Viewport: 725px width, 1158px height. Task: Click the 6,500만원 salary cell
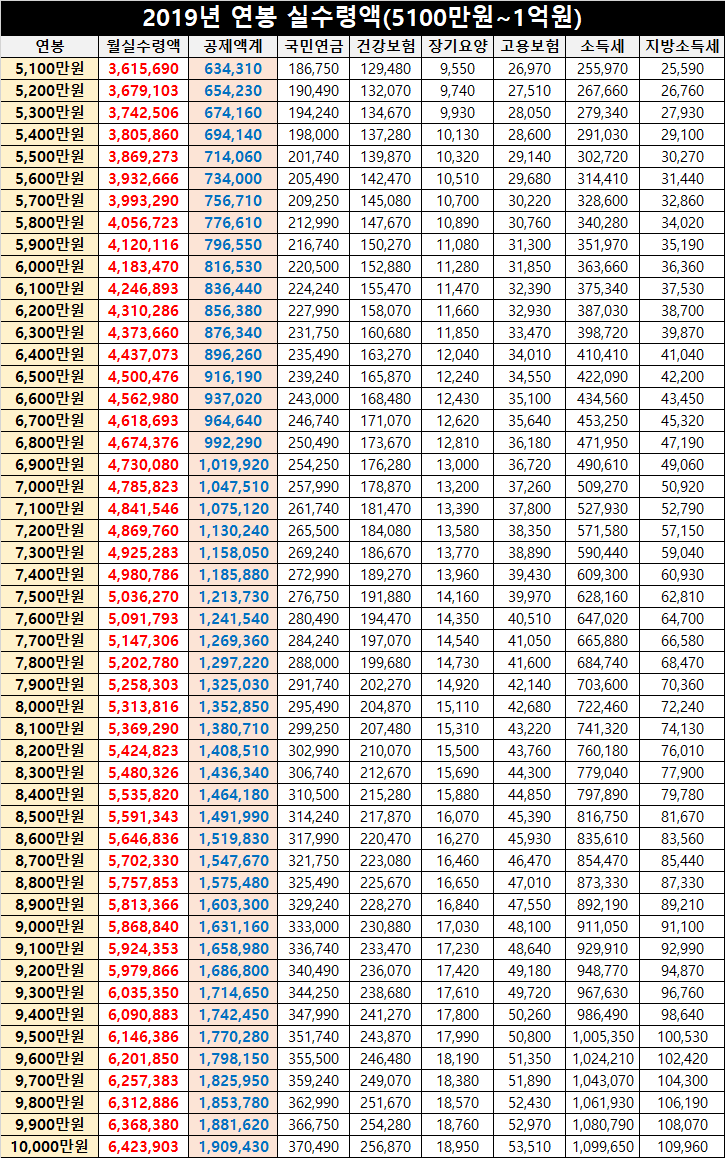[x=49, y=377]
